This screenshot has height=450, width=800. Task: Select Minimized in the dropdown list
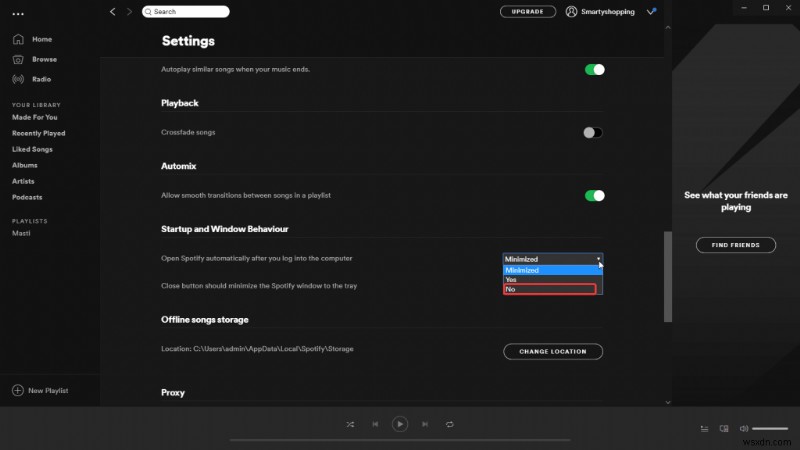pos(553,270)
